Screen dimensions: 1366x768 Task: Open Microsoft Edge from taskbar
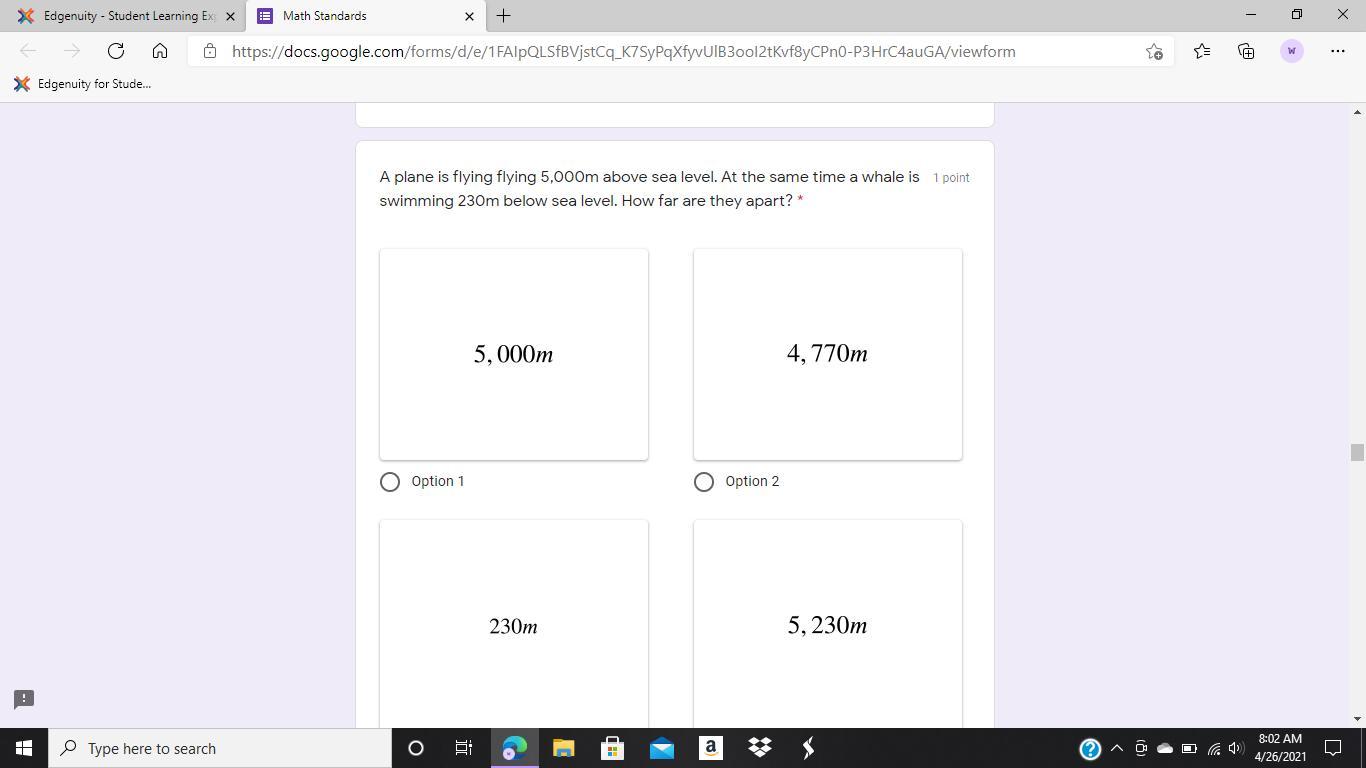tap(514, 748)
